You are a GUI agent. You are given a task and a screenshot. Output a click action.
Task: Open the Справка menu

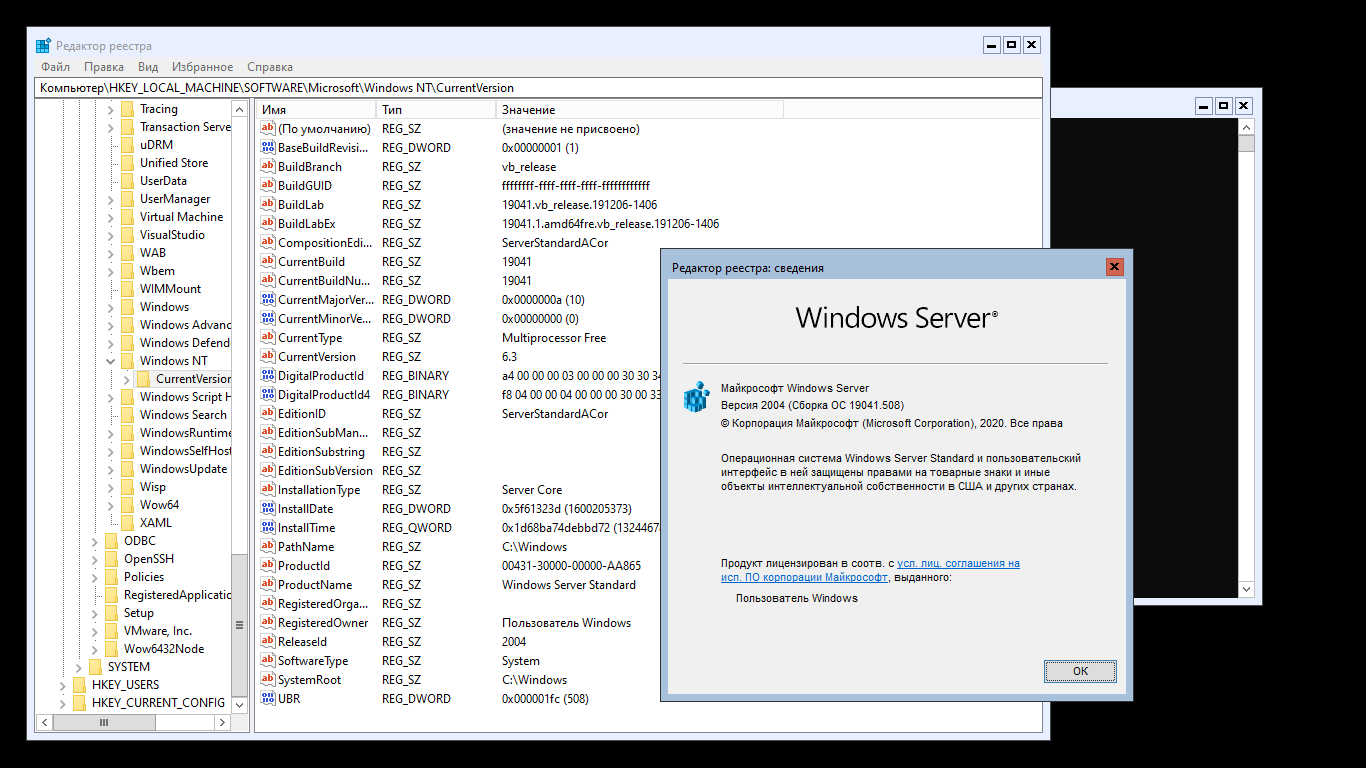270,67
